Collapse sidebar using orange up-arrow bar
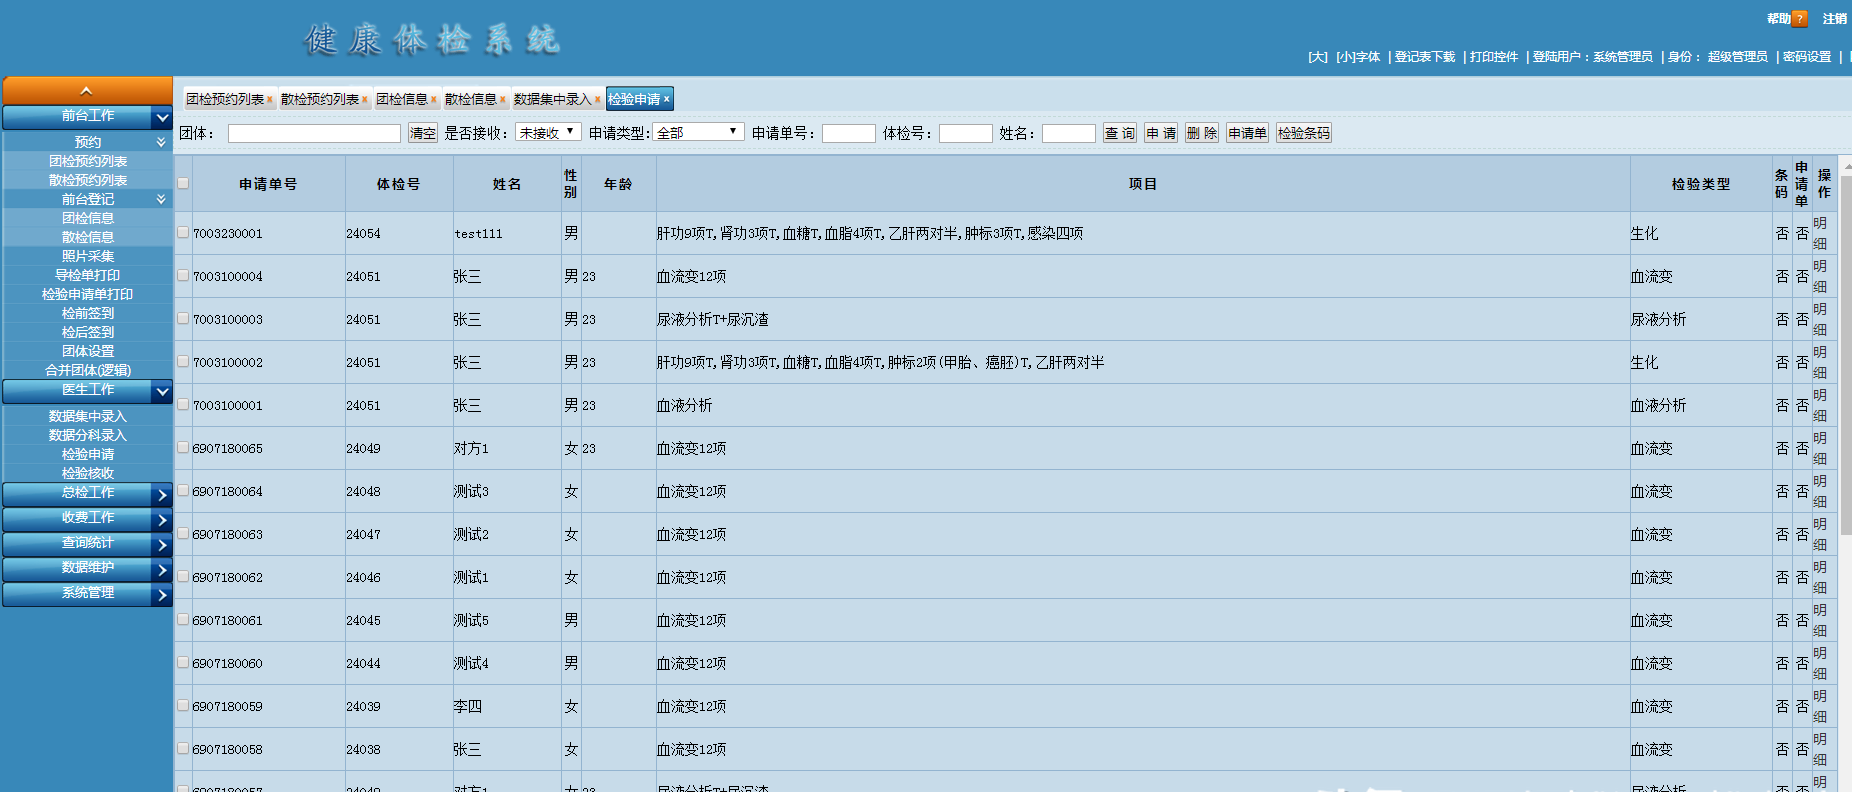Image resolution: width=1852 pixels, height=792 pixels. (x=87, y=90)
